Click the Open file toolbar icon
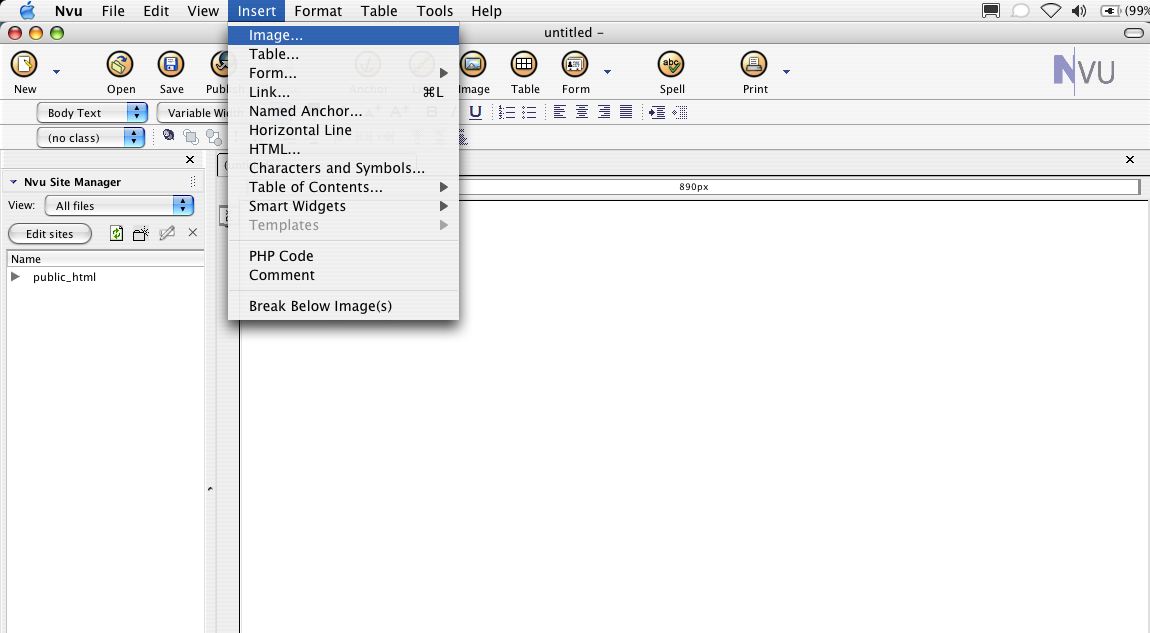This screenshot has height=633, width=1150. click(121, 66)
